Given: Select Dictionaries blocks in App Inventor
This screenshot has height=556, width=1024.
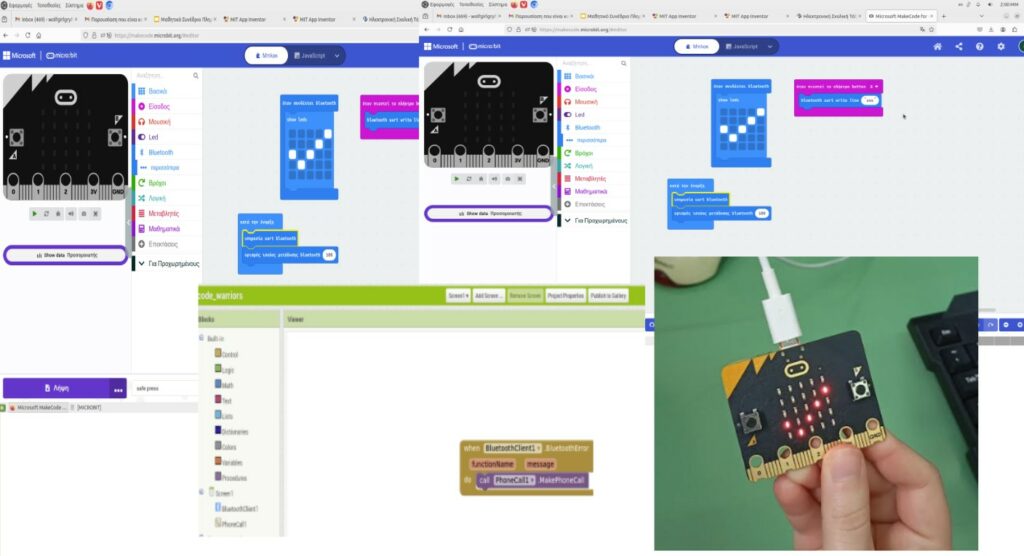Looking at the screenshot, I should [x=231, y=431].
